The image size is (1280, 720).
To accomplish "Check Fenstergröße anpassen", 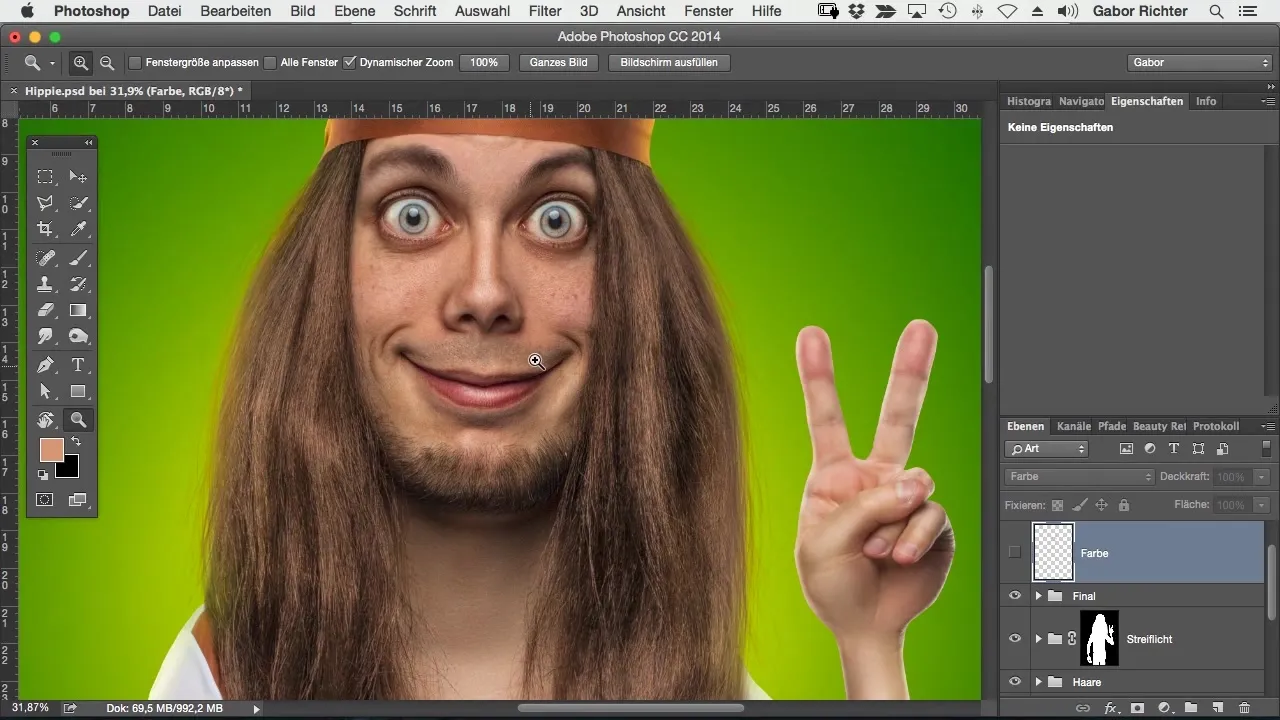I will point(135,62).
